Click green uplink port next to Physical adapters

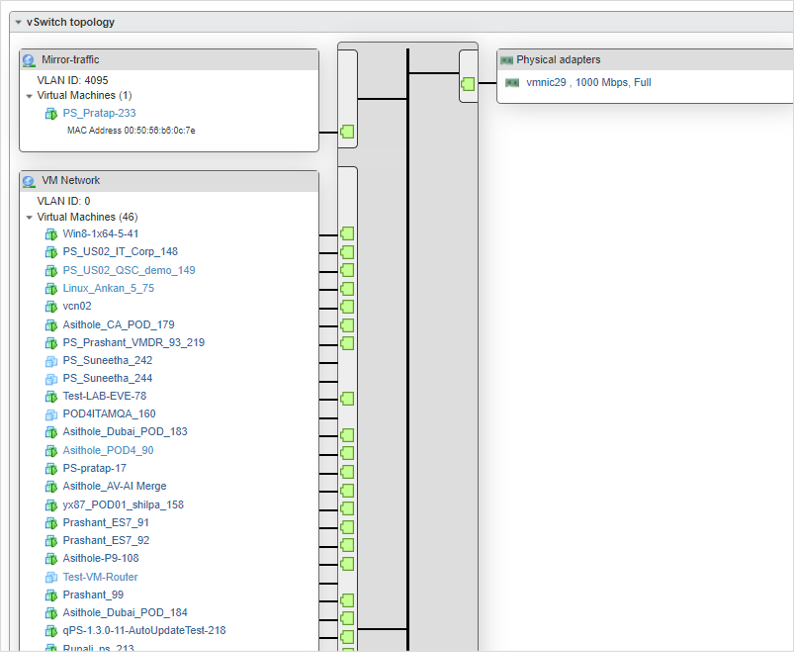pyautogui.click(x=468, y=84)
